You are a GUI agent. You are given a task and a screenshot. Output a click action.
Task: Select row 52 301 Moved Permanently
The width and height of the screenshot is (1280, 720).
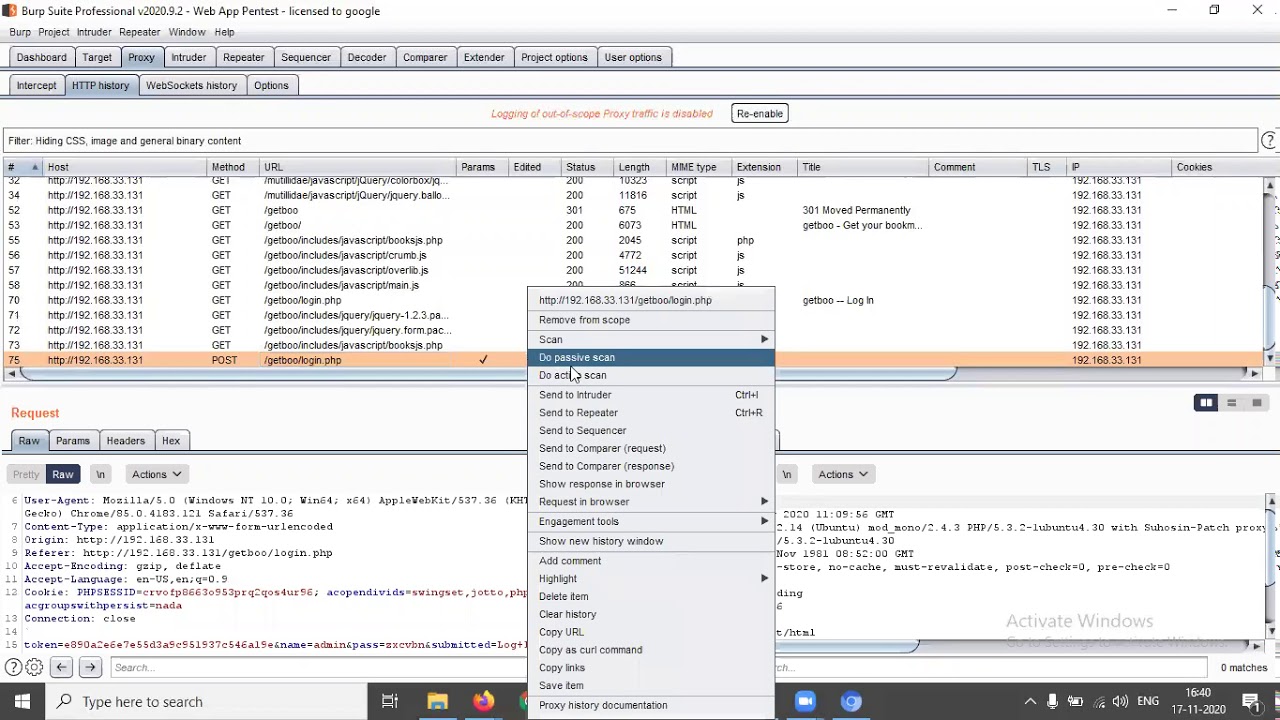(634, 210)
